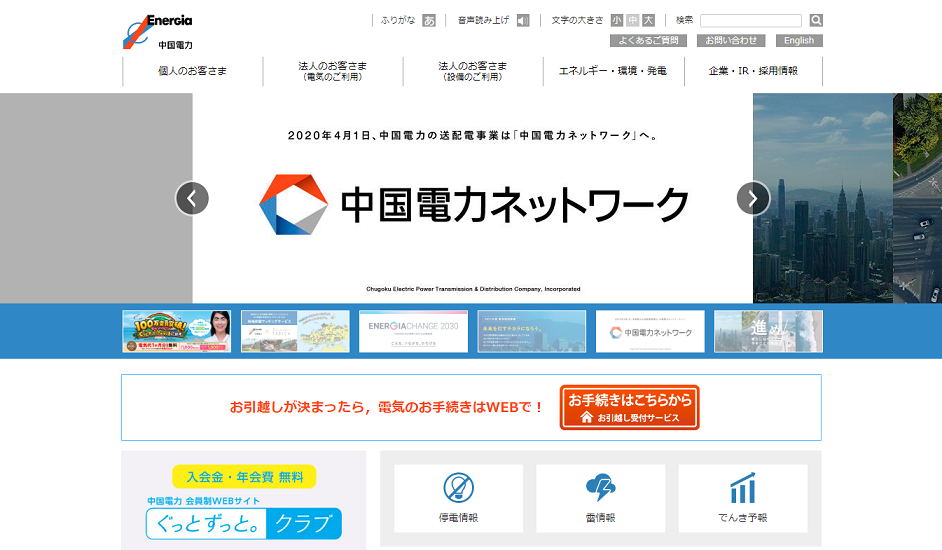Set text size to small (小)

(x=617, y=20)
